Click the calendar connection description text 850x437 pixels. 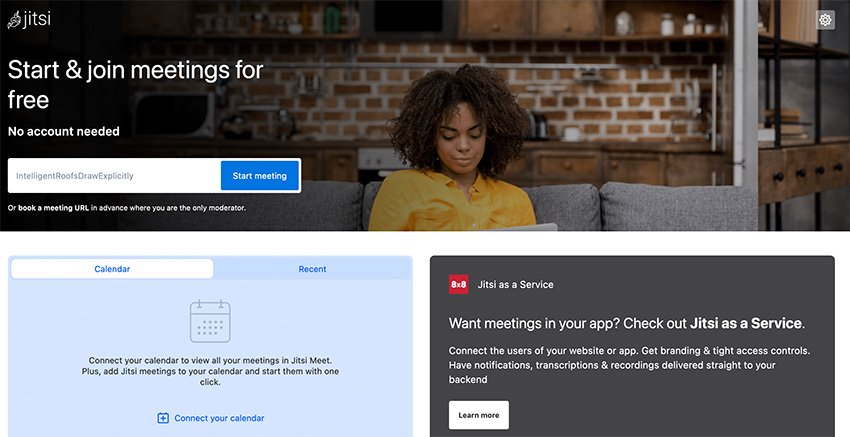[x=210, y=371]
